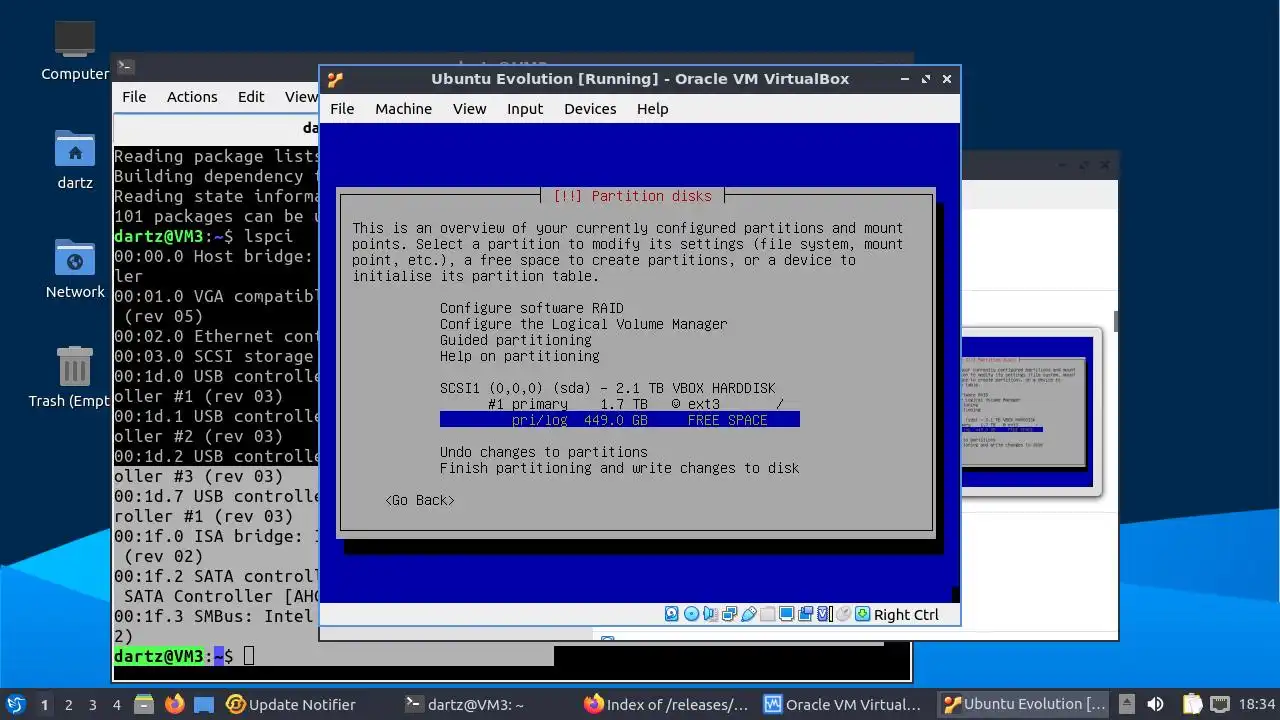This screenshot has height=720, width=1280.
Task: Open the VirtualBox File menu
Action: [342, 109]
